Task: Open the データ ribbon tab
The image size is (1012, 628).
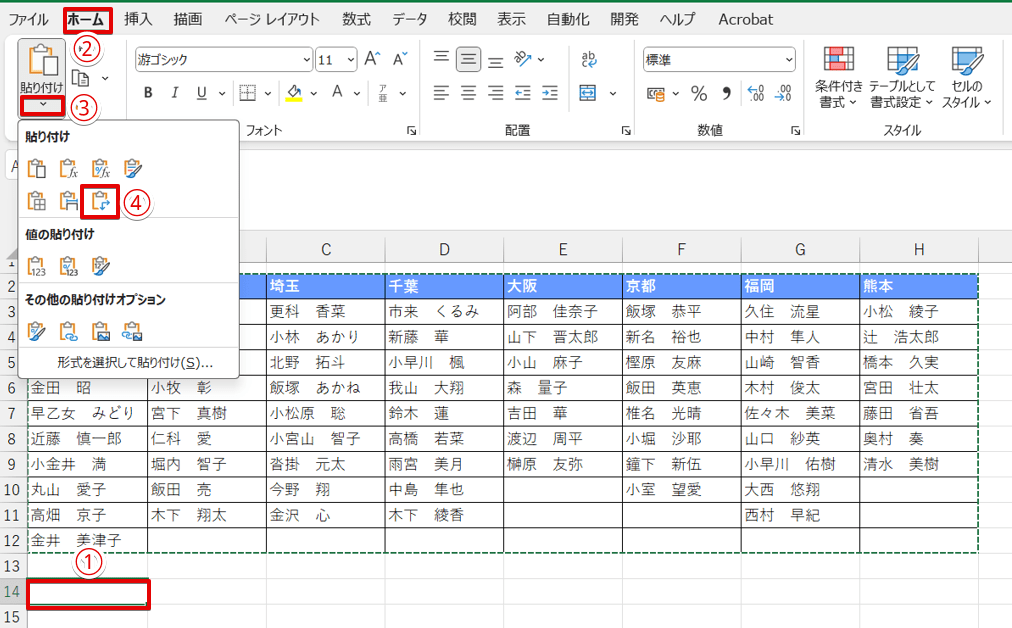Action: (409, 19)
